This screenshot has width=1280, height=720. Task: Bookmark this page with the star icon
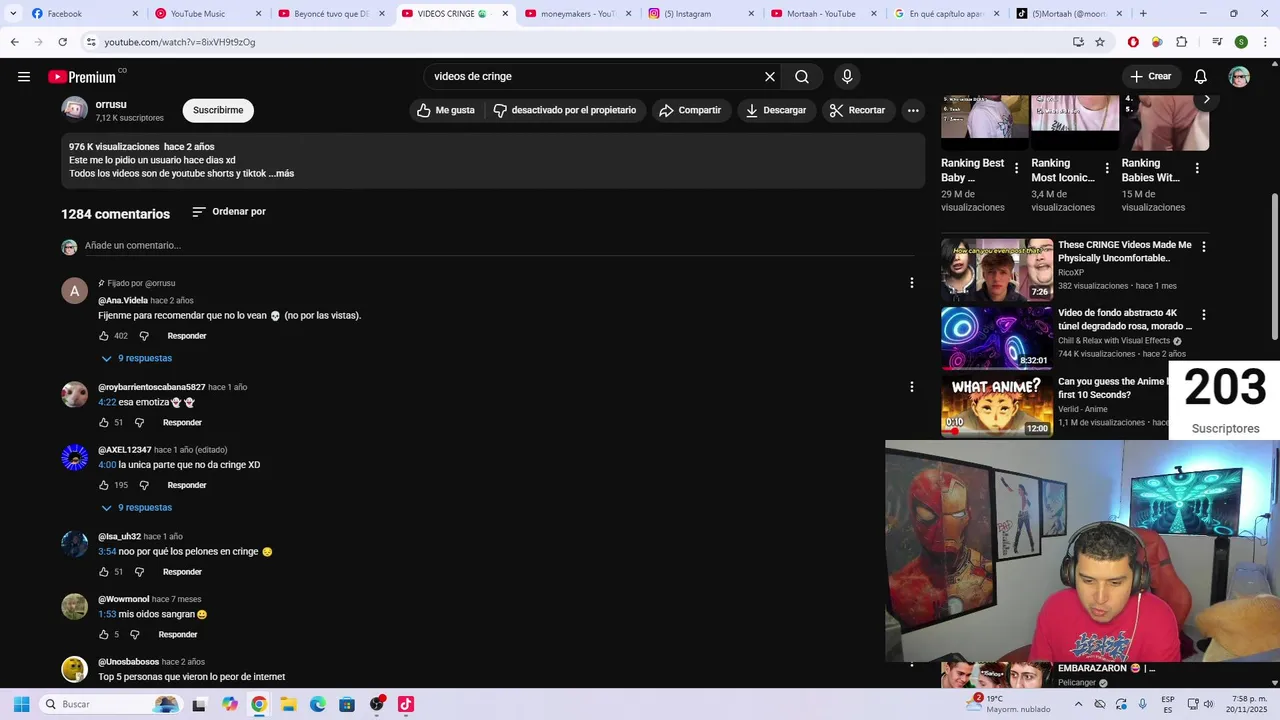click(x=1100, y=42)
